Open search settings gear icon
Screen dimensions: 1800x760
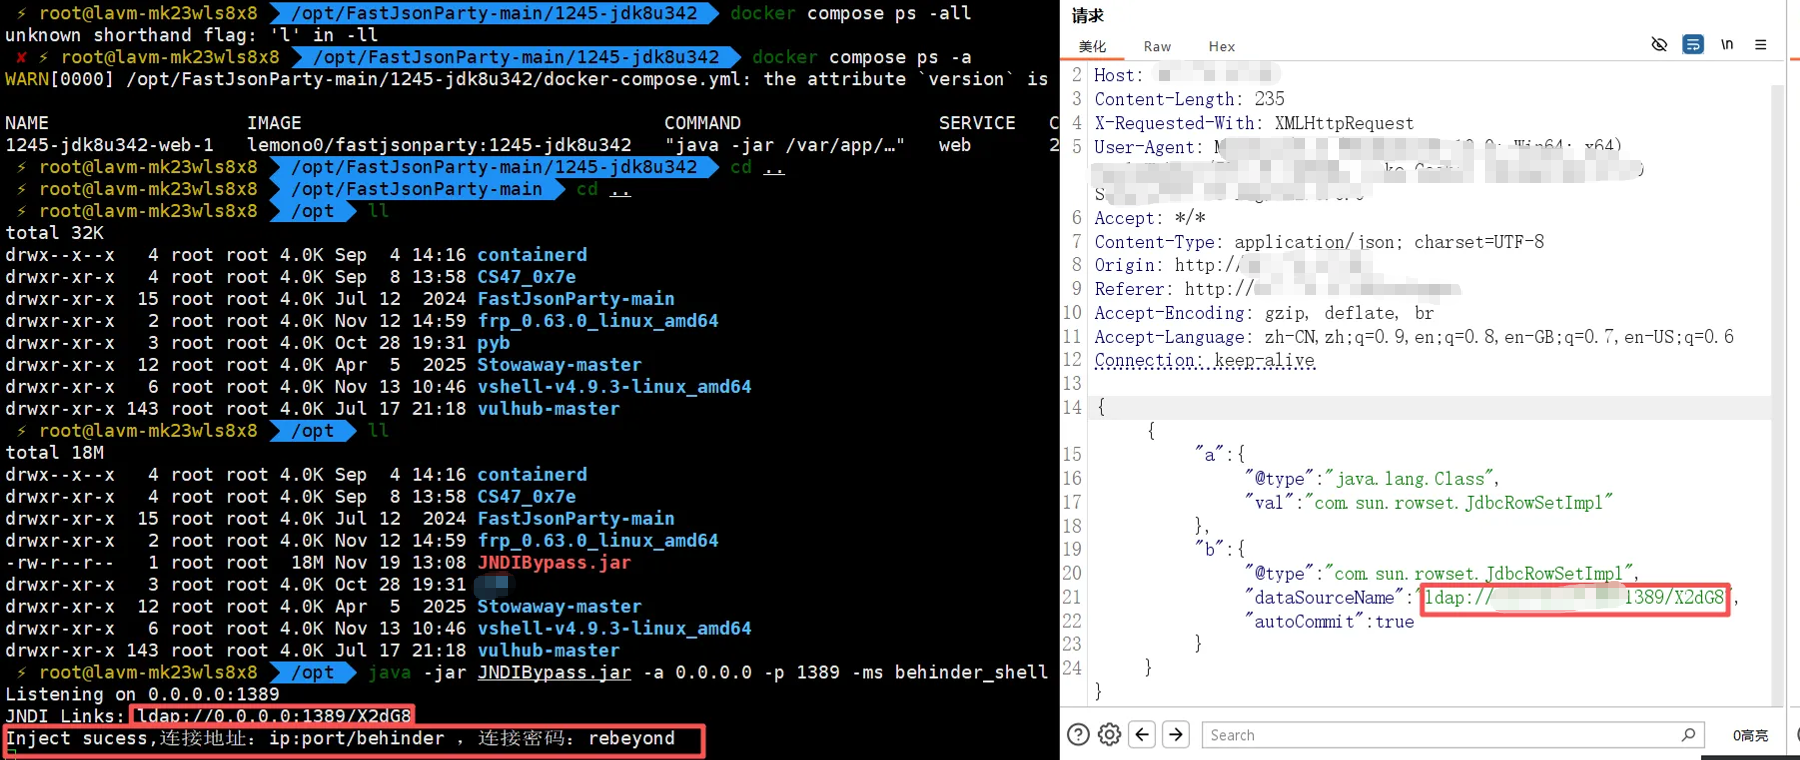[1110, 735]
